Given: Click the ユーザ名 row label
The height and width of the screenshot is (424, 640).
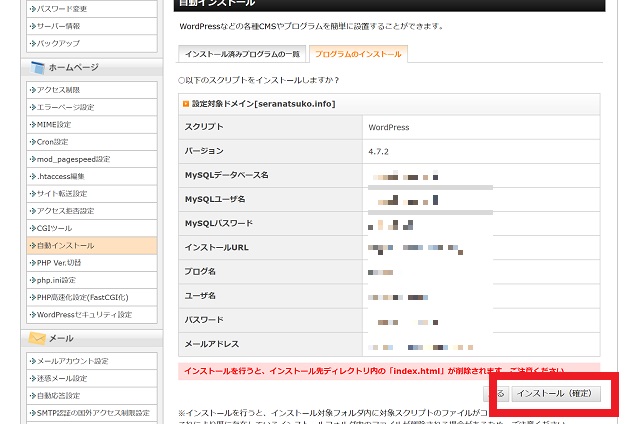Looking at the screenshot, I should (x=200, y=295).
